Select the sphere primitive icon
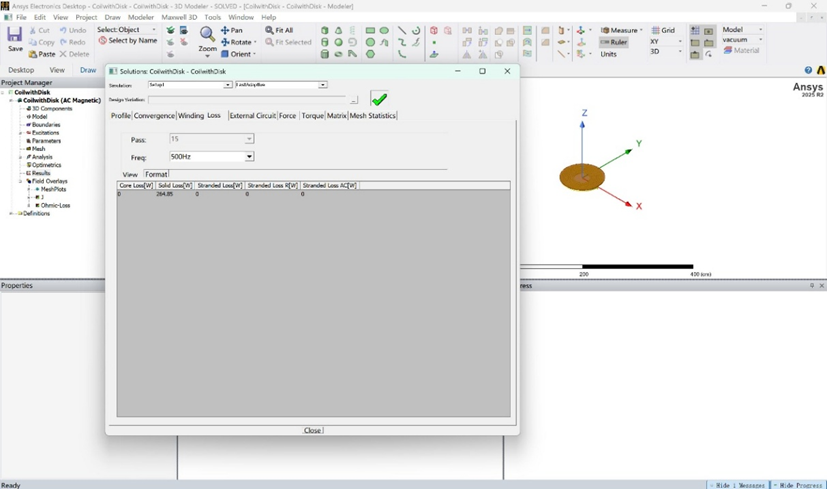This screenshot has width=827, height=489. pyautogui.click(x=339, y=42)
